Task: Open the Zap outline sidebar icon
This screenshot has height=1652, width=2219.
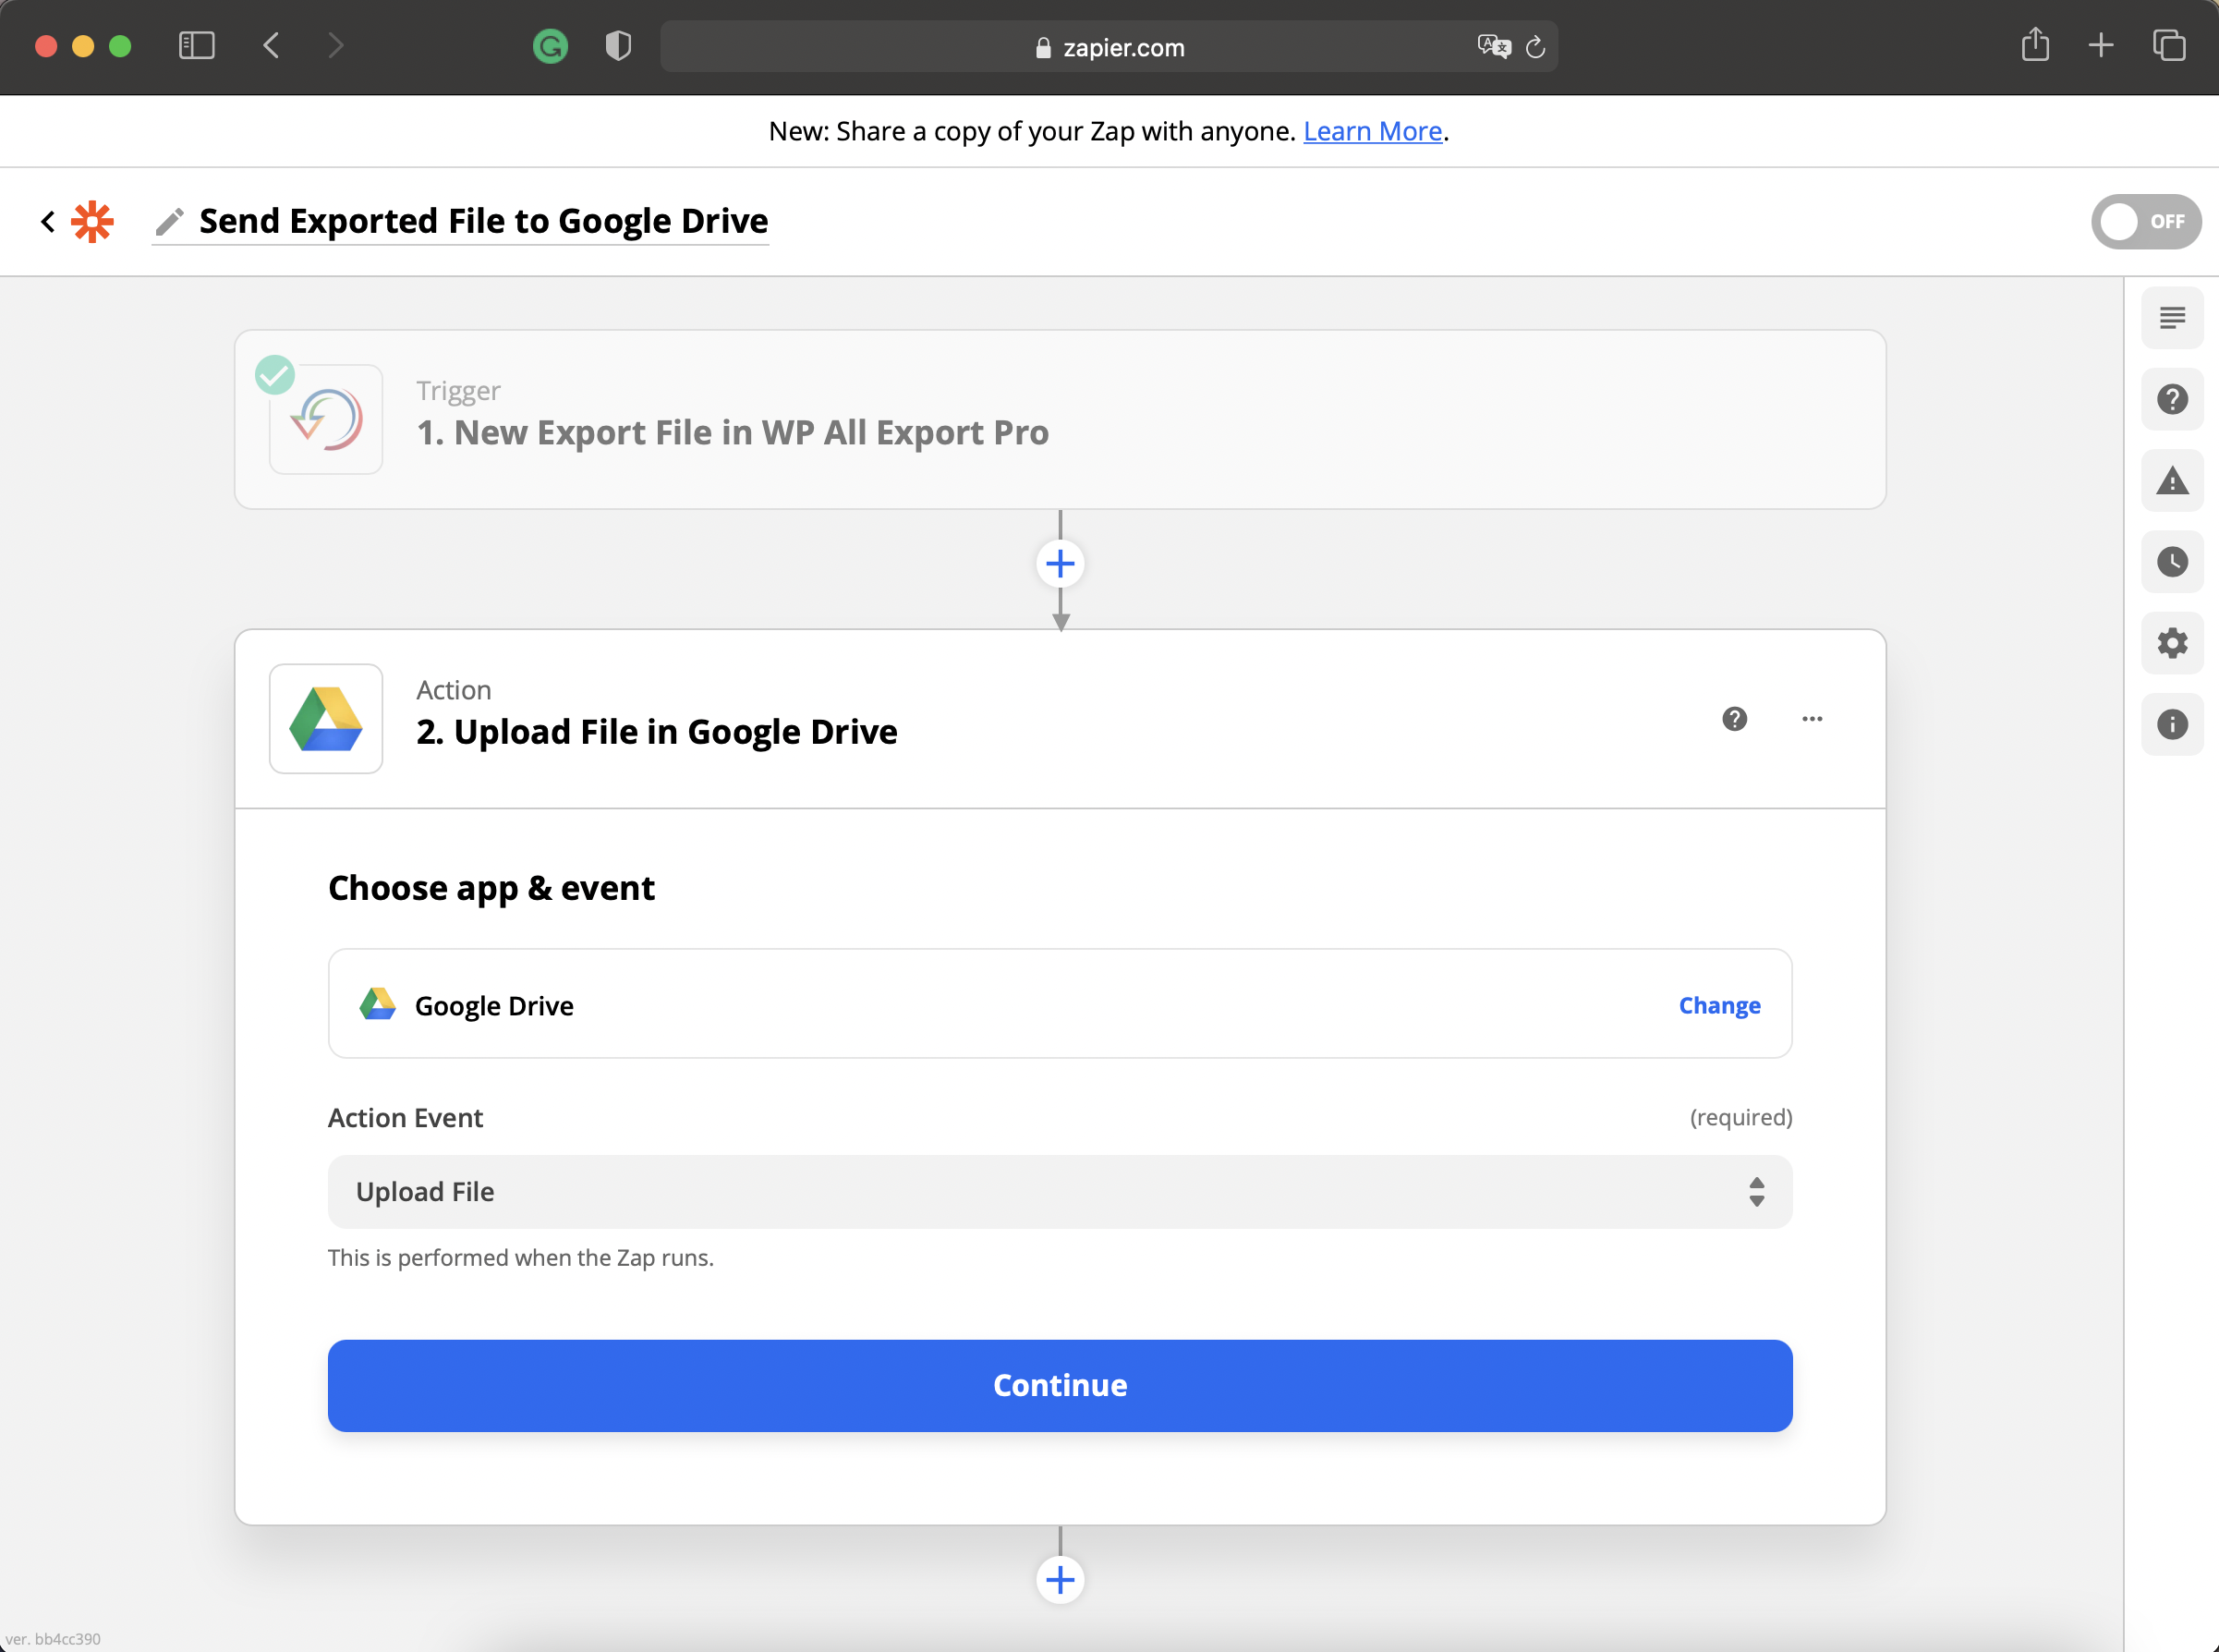Action: (2171, 318)
